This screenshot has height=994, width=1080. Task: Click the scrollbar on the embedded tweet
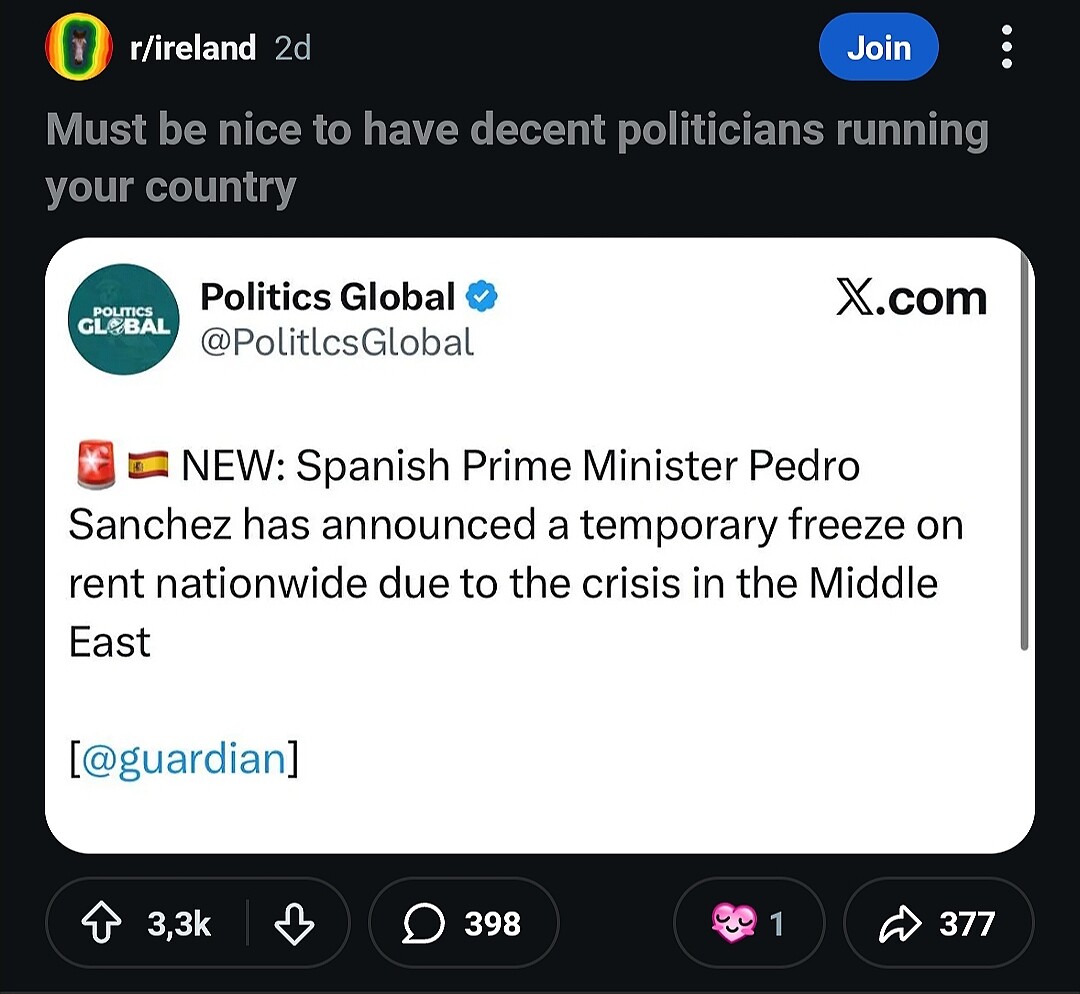click(1024, 450)
